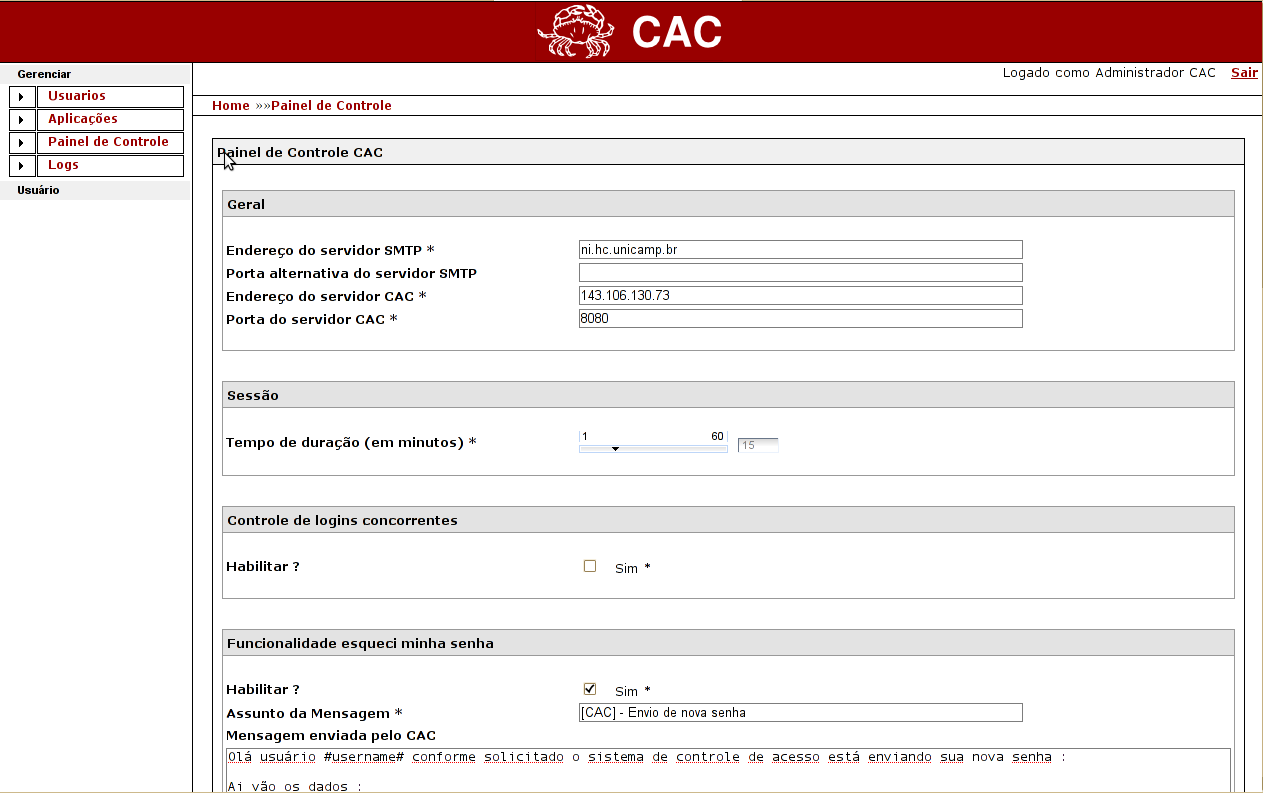Click the session duration slider handle

tap(616, 449)
